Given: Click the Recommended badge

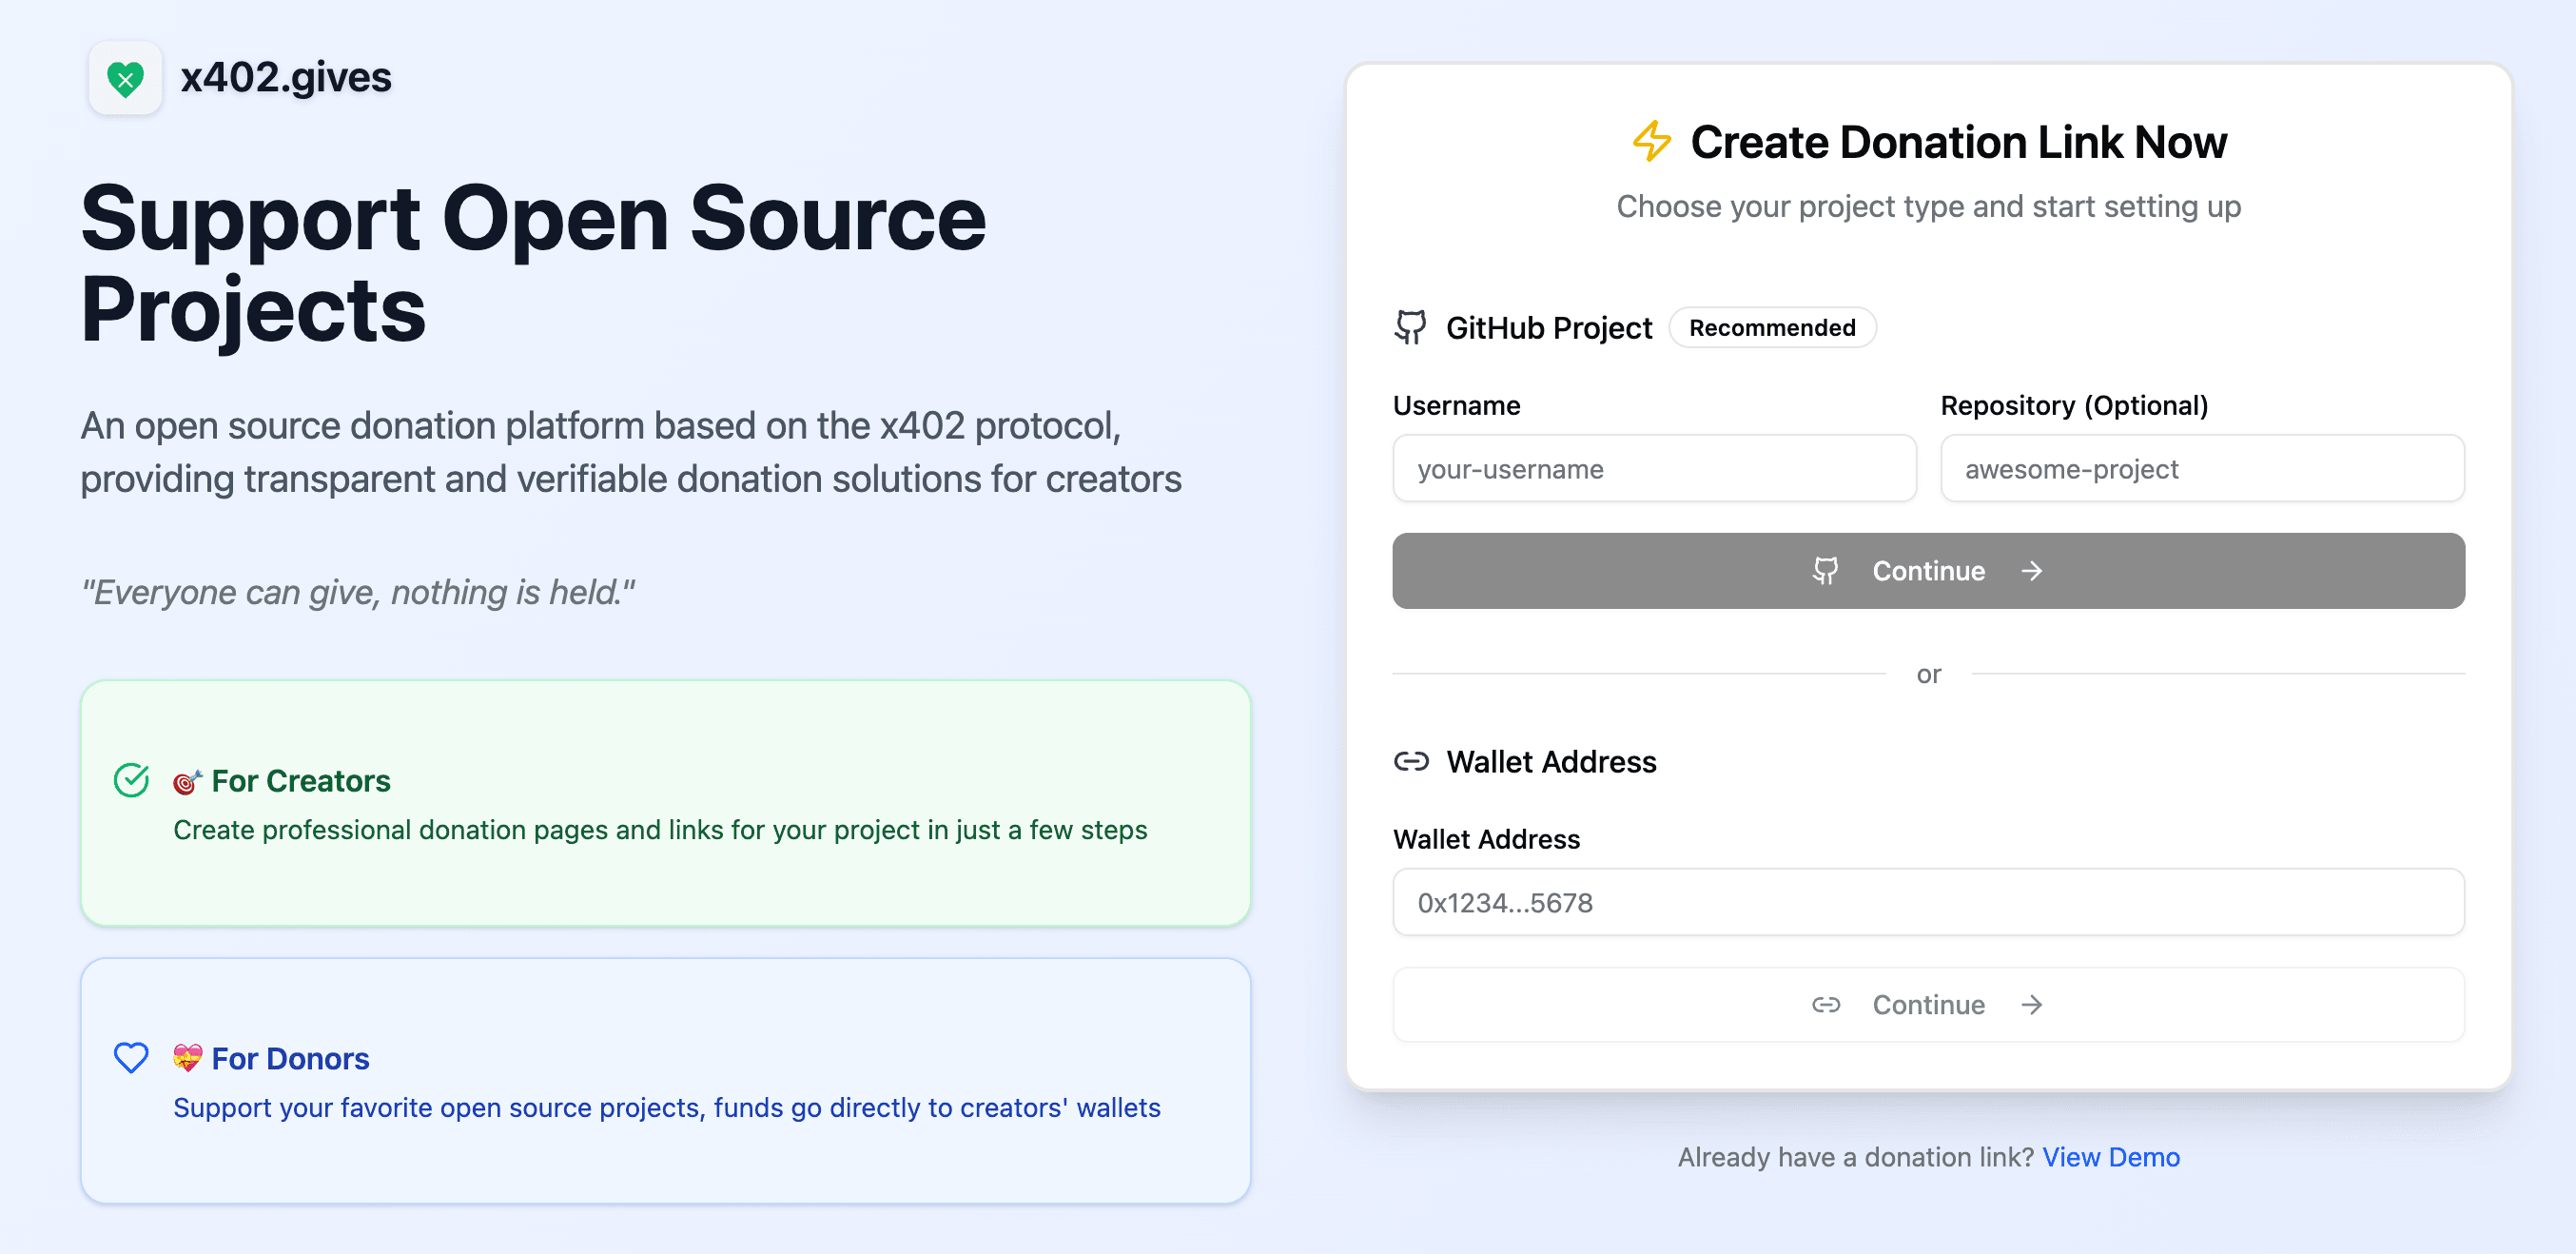Looking at the screenshot, I should click(x=1771, y=328).
